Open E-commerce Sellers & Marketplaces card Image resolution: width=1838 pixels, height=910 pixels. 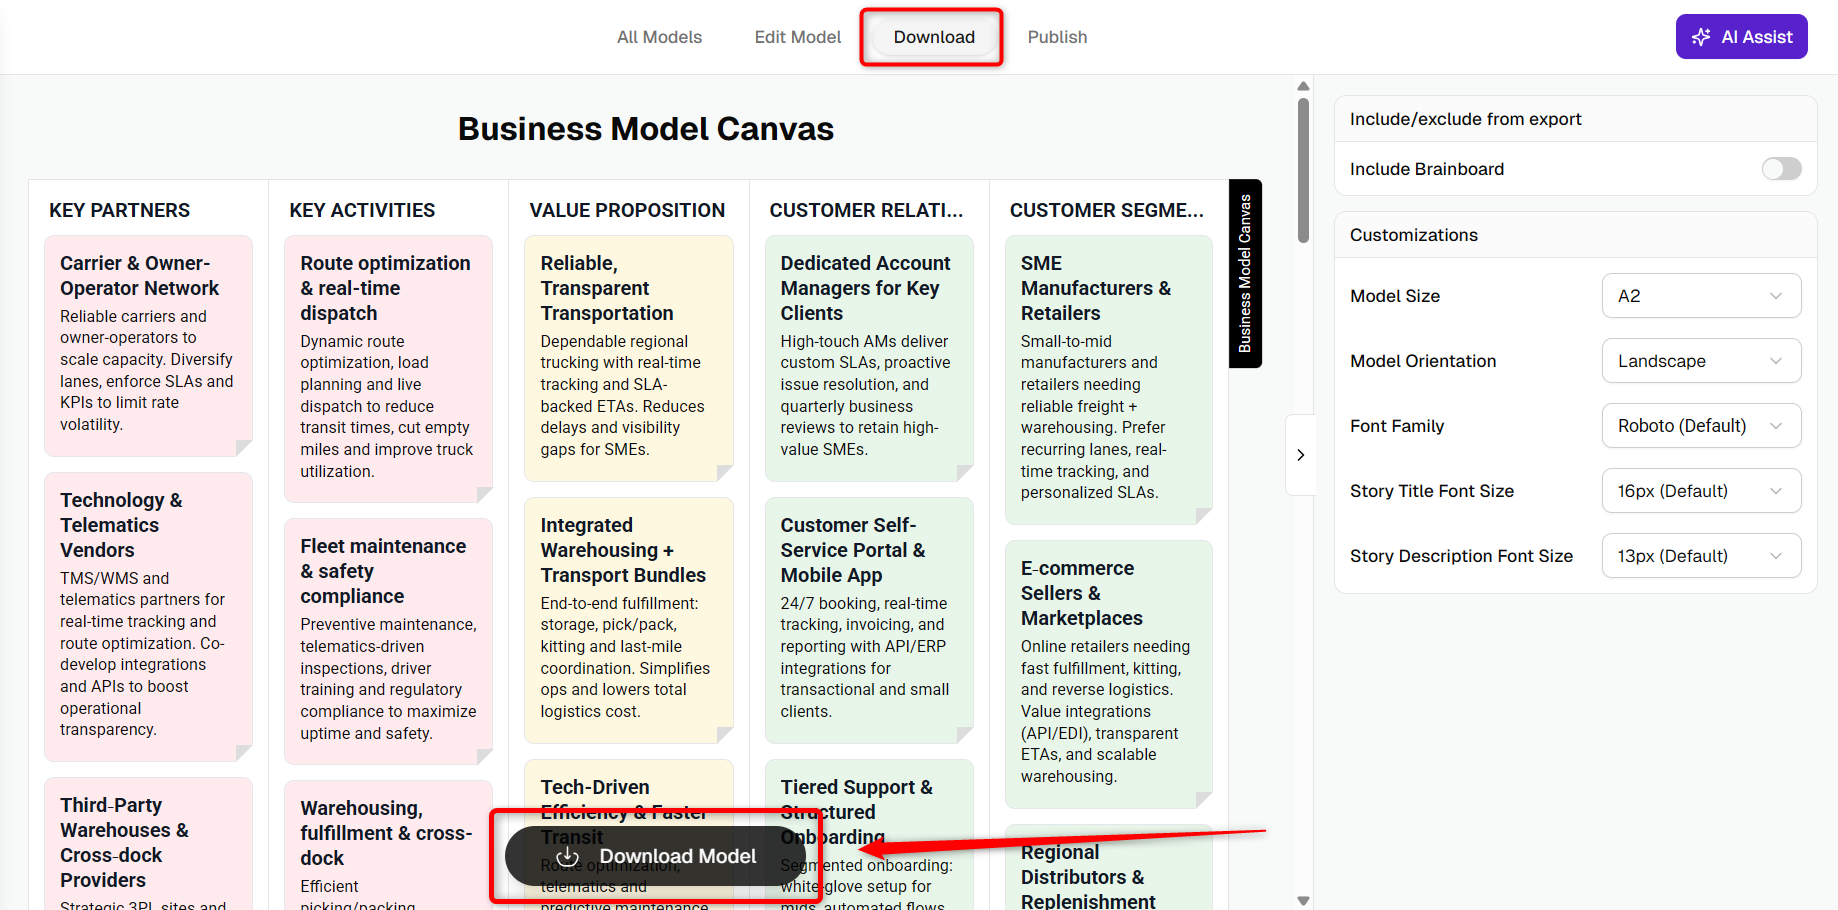tap(1108, 674)
